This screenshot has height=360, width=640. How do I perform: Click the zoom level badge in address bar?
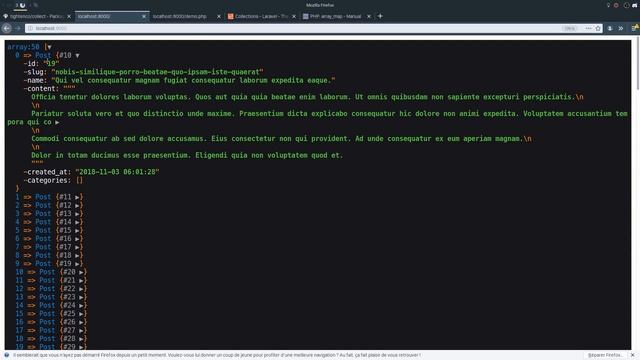(x=569, y=28)
